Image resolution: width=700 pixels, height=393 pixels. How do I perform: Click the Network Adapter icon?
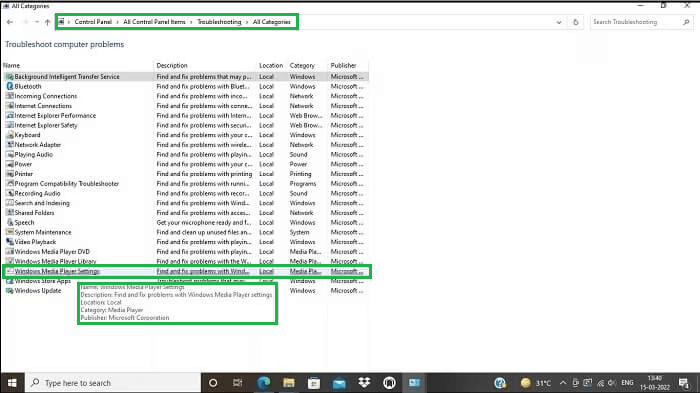[10, 145]
